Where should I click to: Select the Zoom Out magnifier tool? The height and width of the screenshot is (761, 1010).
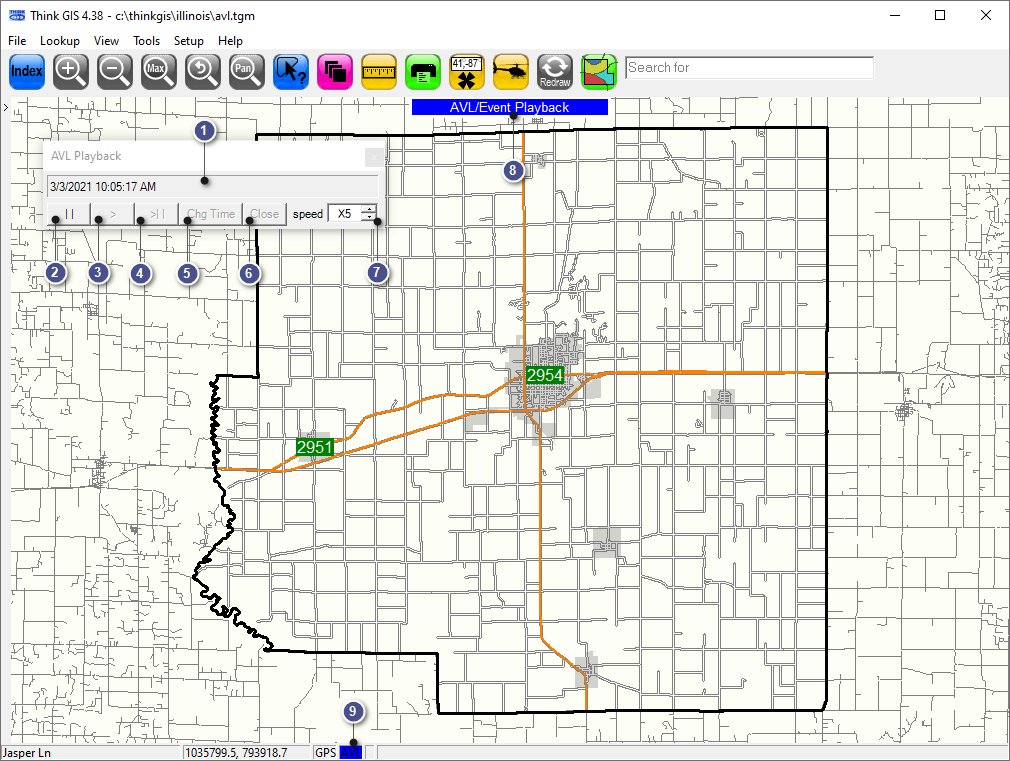pos(115,72)
